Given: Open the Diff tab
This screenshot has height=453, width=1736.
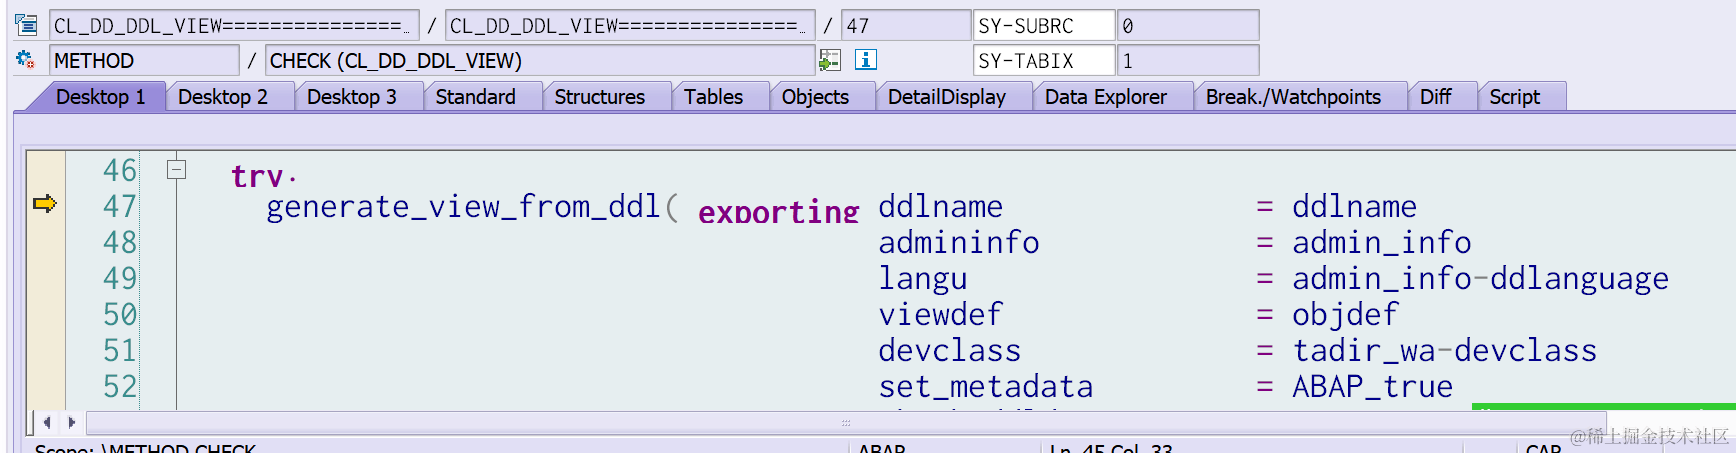Looking at the screenshot, I should point(1436,97).
